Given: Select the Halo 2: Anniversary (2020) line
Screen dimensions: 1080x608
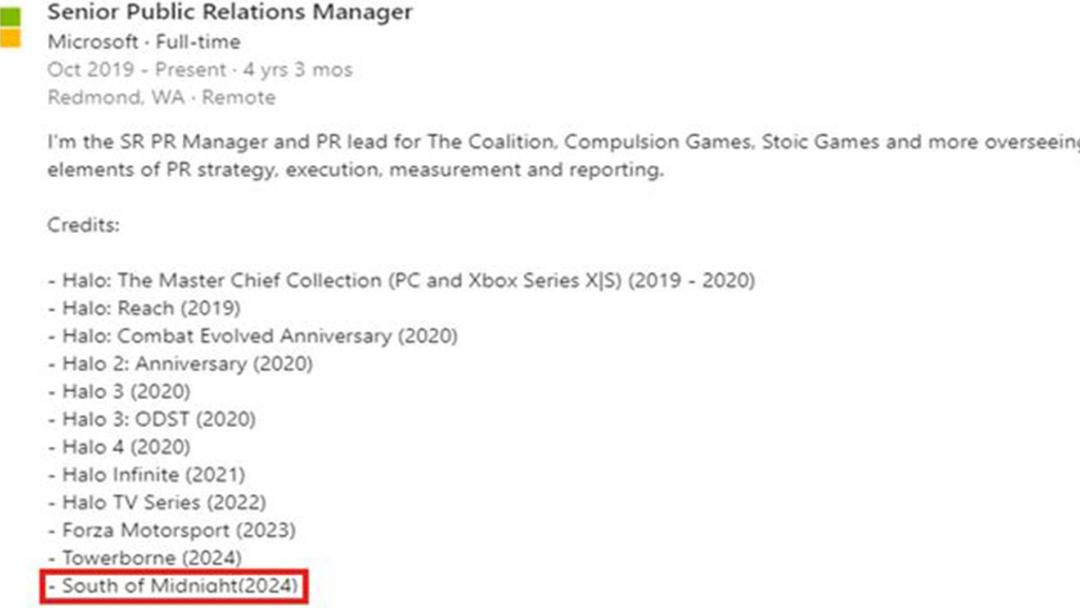Looking at the screenshot, I should (x=180, y=364).
